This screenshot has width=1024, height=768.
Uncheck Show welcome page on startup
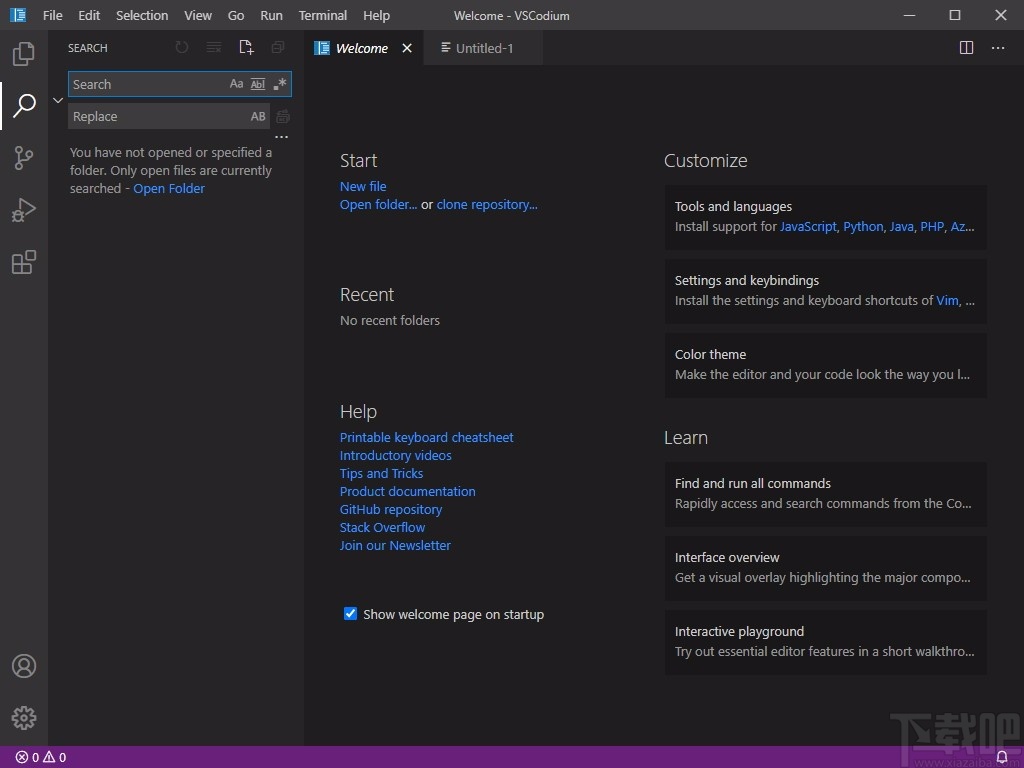pyautogui.click(x=350, y=614)
